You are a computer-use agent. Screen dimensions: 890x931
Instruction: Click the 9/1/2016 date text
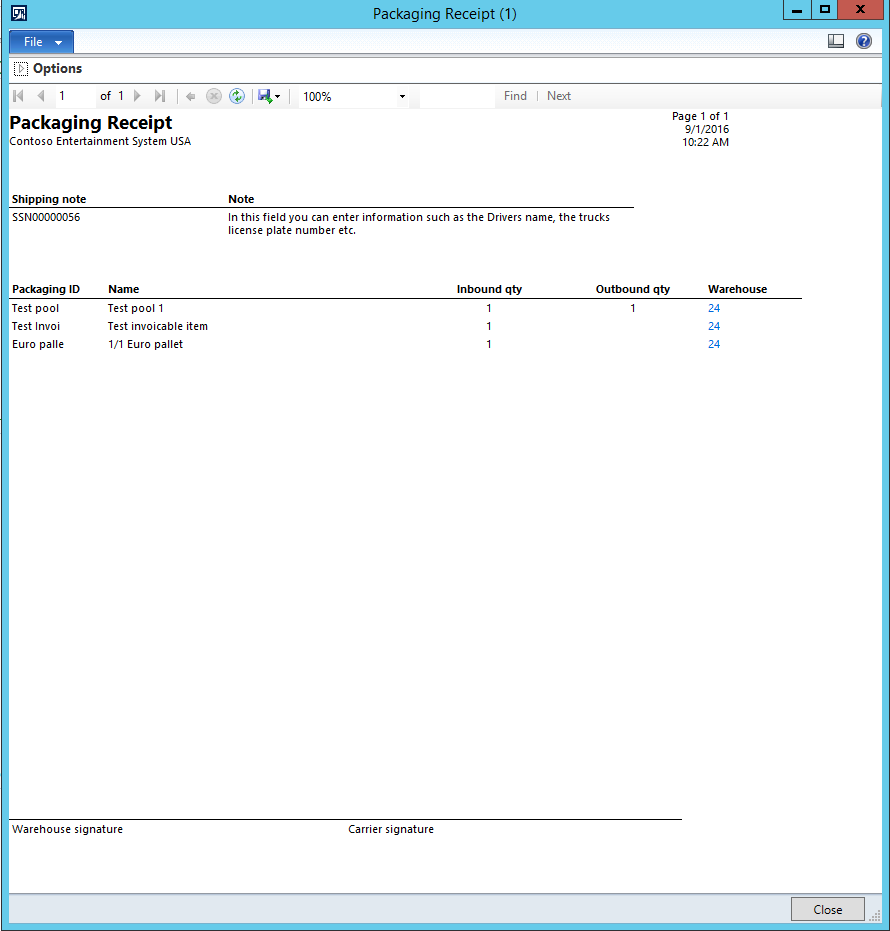coord(707,129)
